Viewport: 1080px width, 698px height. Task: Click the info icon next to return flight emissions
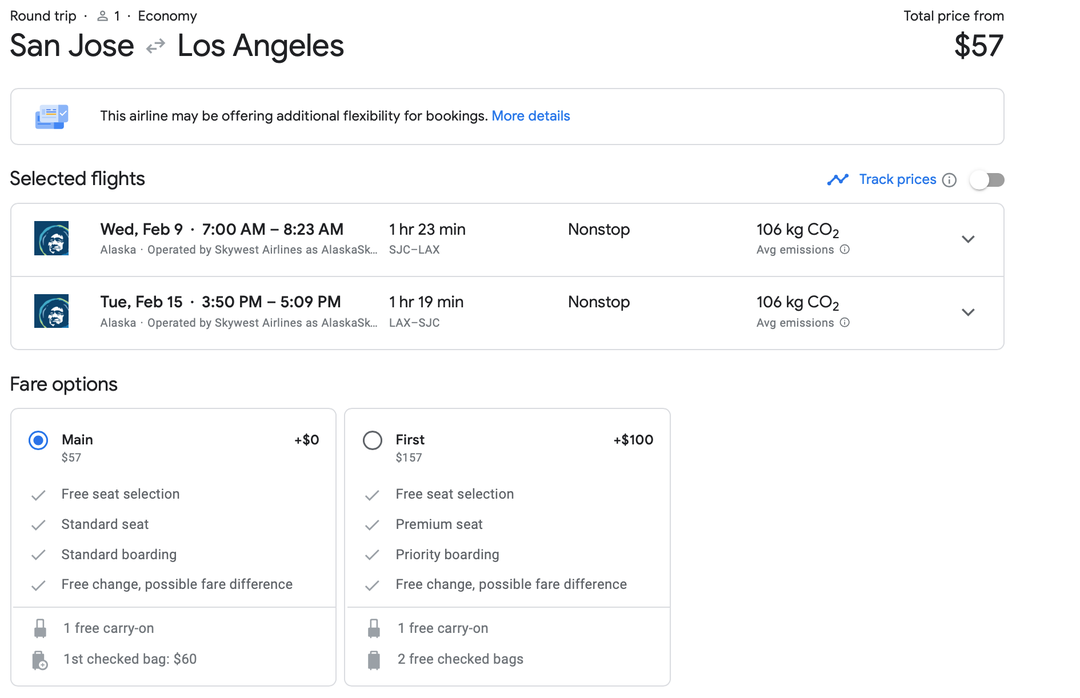coord(845,323)
